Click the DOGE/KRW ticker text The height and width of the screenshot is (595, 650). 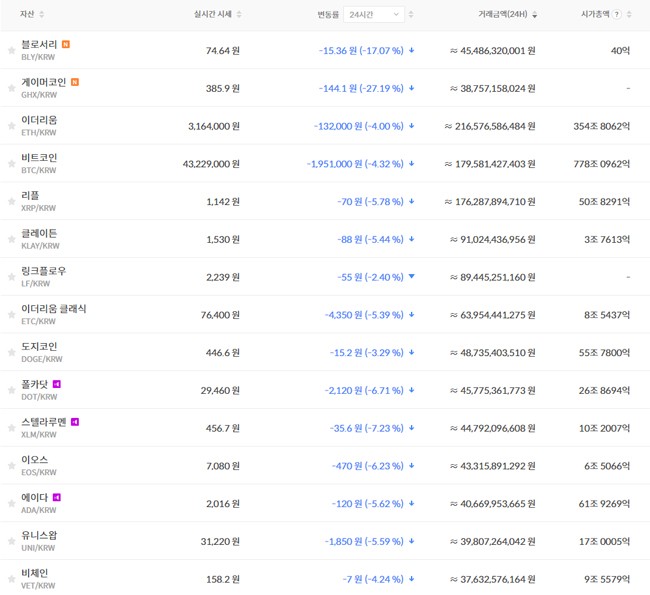click(42, 359)
